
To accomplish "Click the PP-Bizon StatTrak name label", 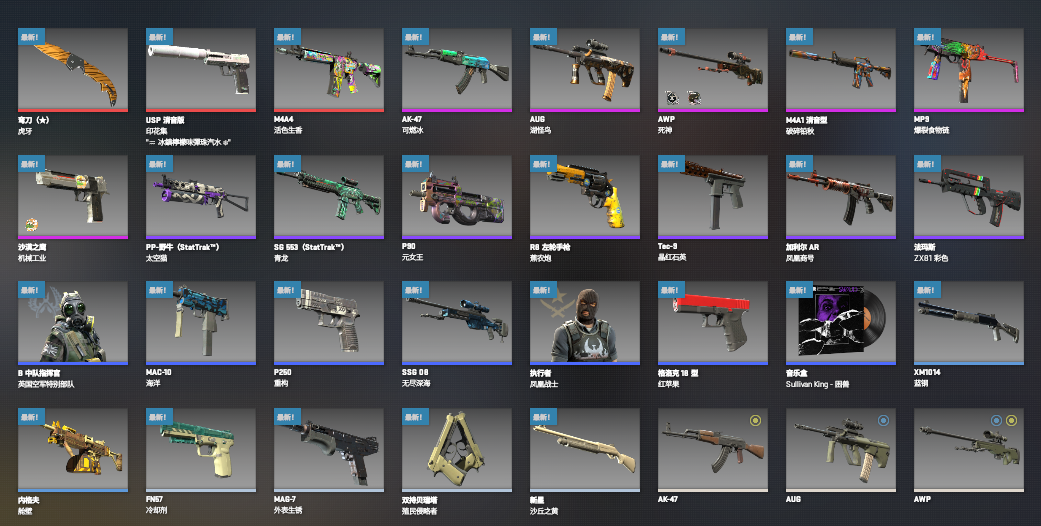I will coord(183,247).
